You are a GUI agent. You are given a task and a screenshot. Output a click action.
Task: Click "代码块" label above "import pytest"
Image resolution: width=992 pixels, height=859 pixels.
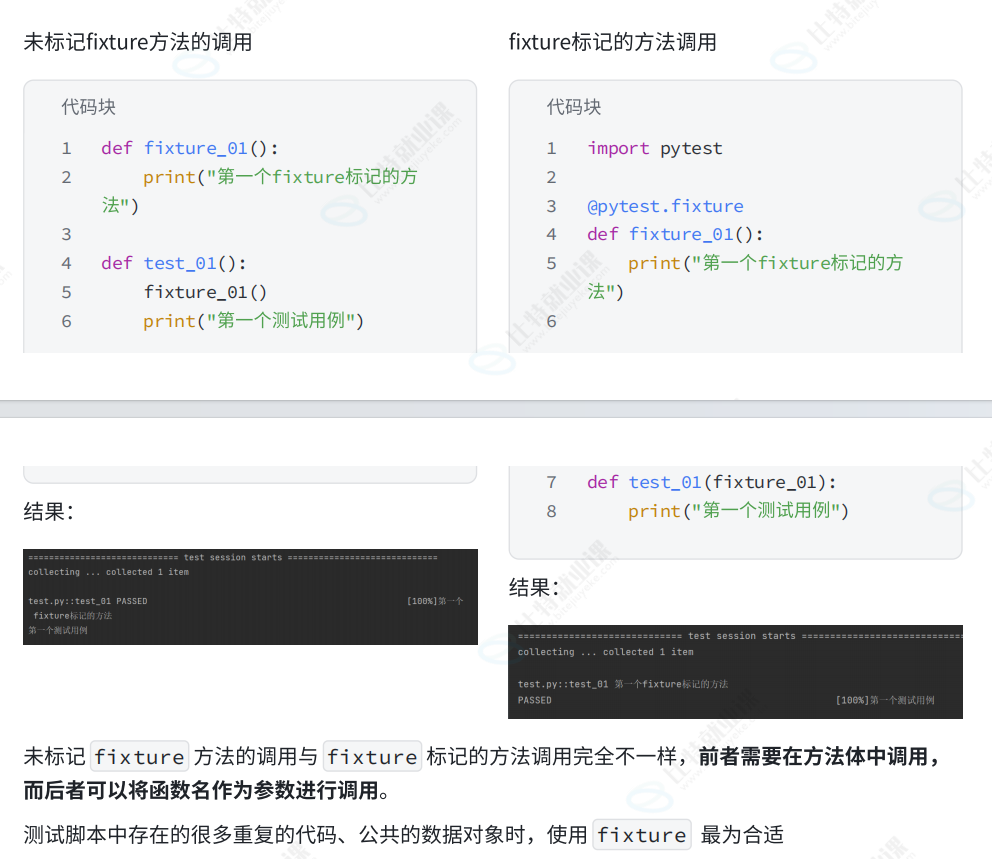coord(573,107)
